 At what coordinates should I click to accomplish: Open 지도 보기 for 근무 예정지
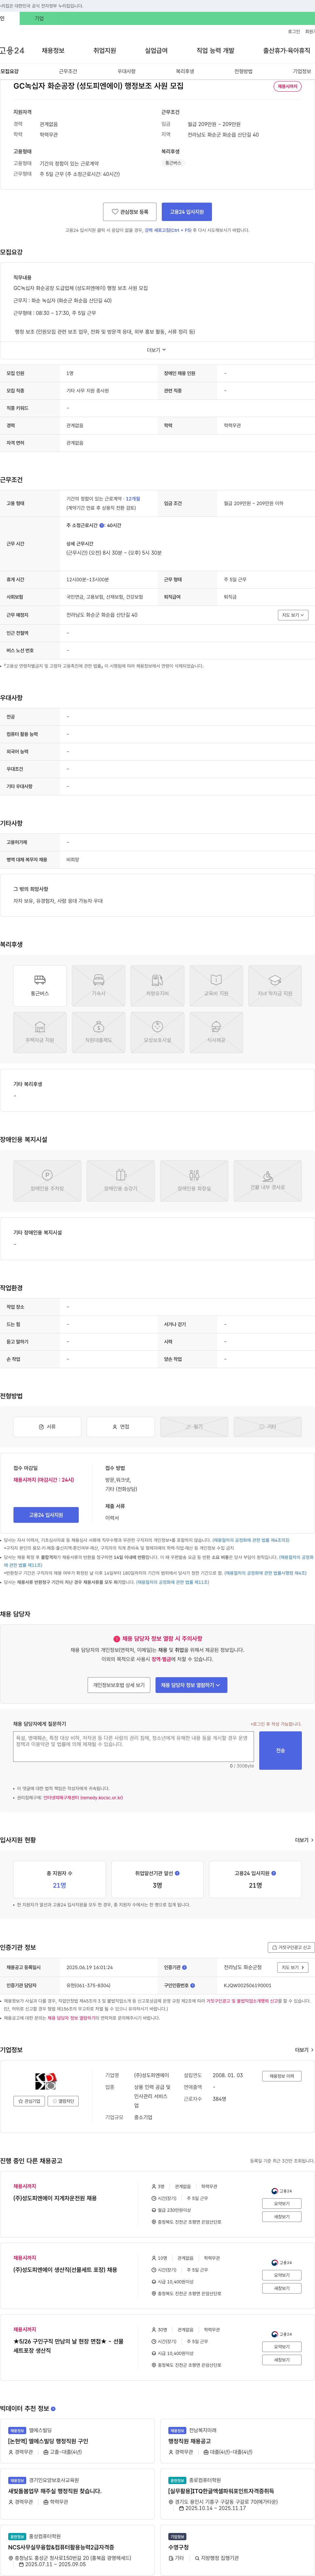pos(293,615)
